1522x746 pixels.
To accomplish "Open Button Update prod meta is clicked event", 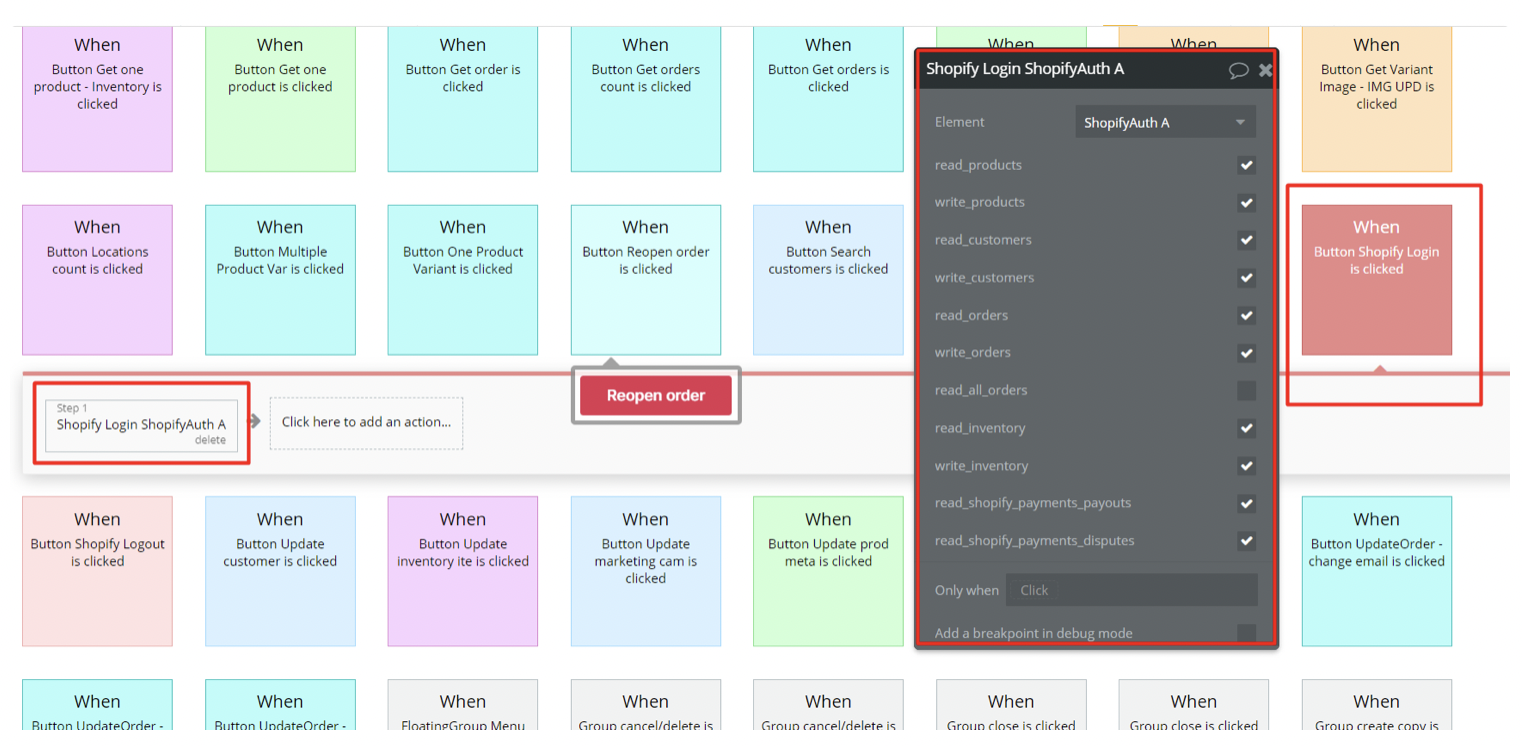I will [x=828, y=571].
